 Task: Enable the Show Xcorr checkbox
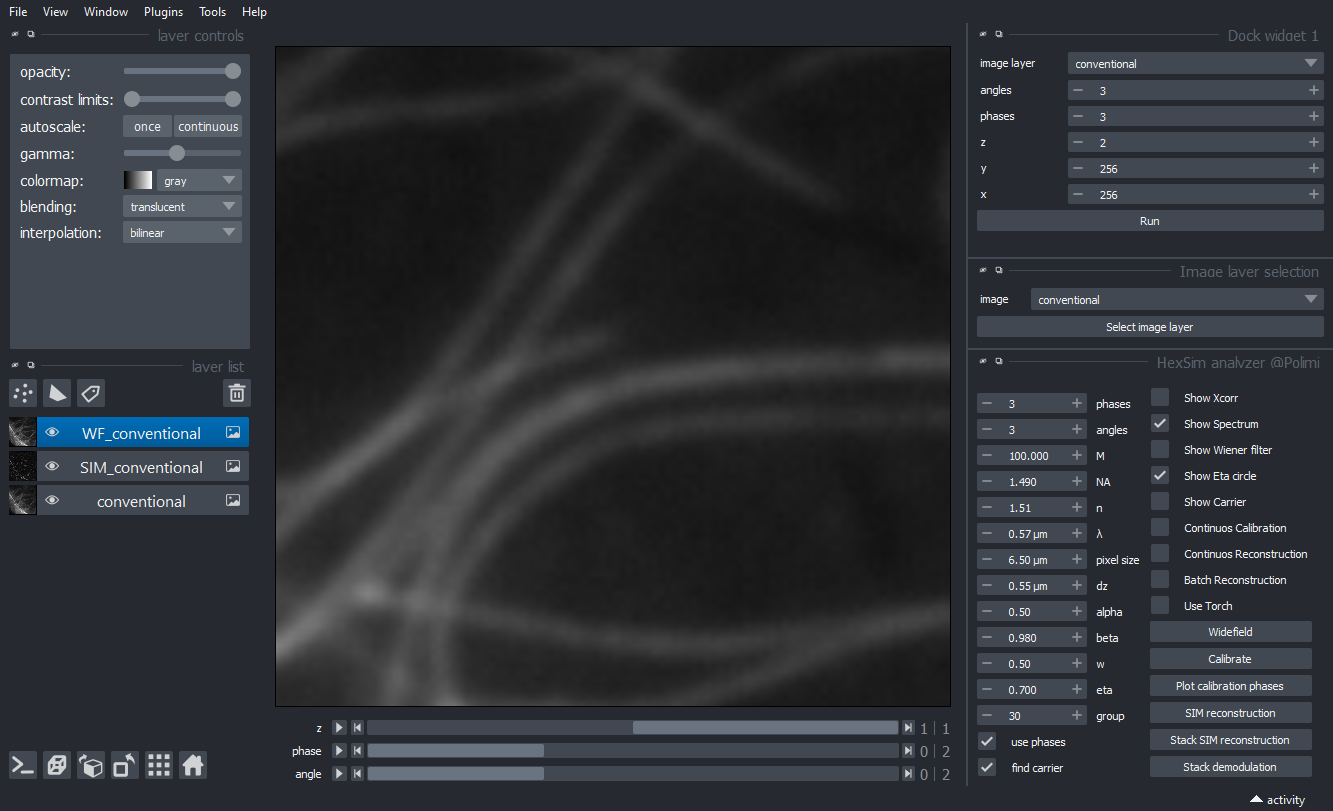coord(1160,398)
